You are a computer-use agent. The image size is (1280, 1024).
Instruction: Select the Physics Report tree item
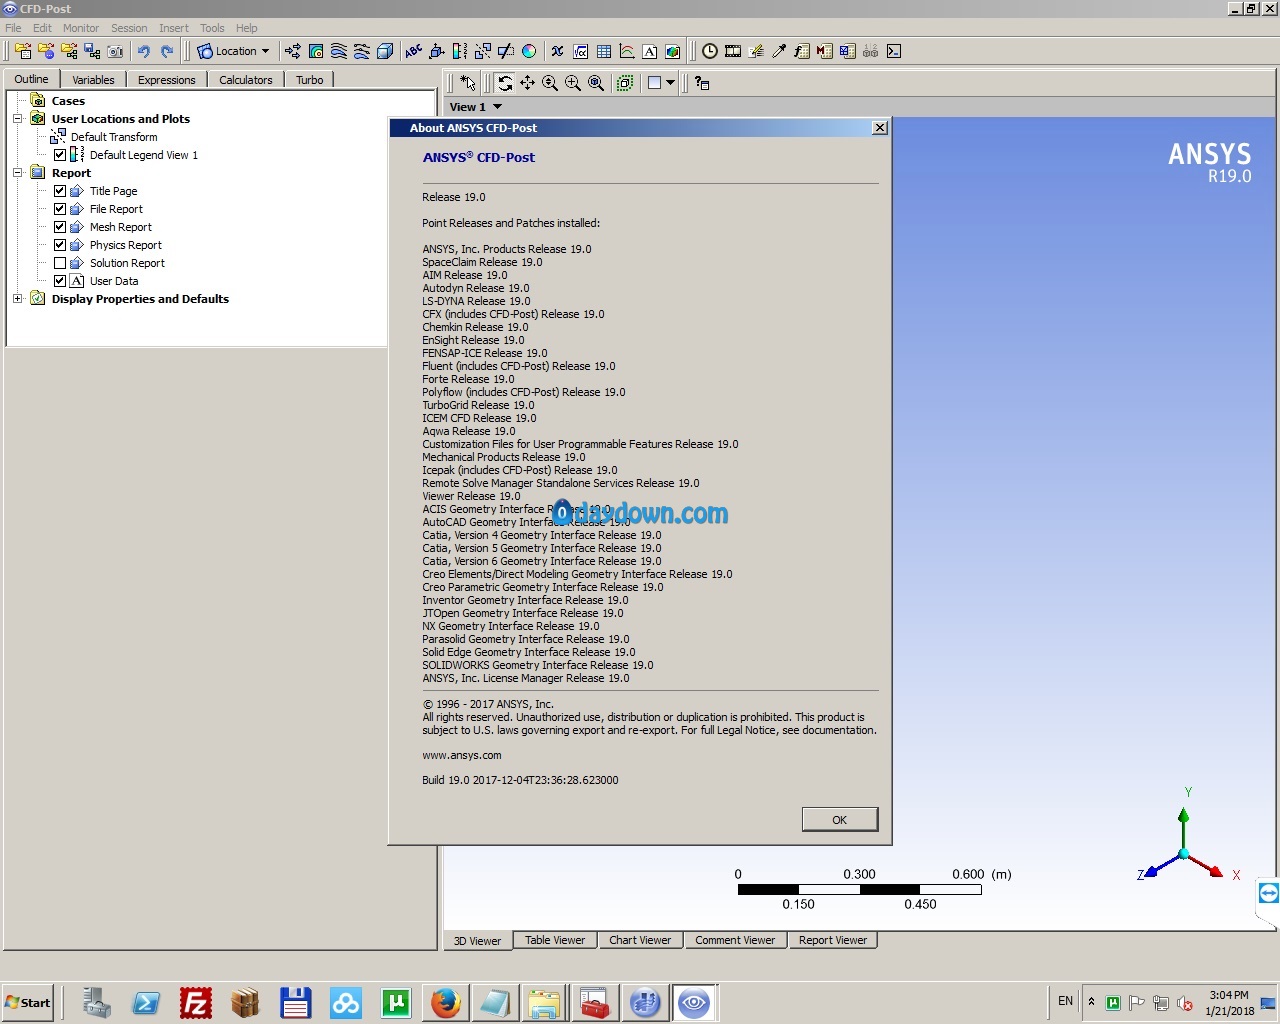pos(125,245)
